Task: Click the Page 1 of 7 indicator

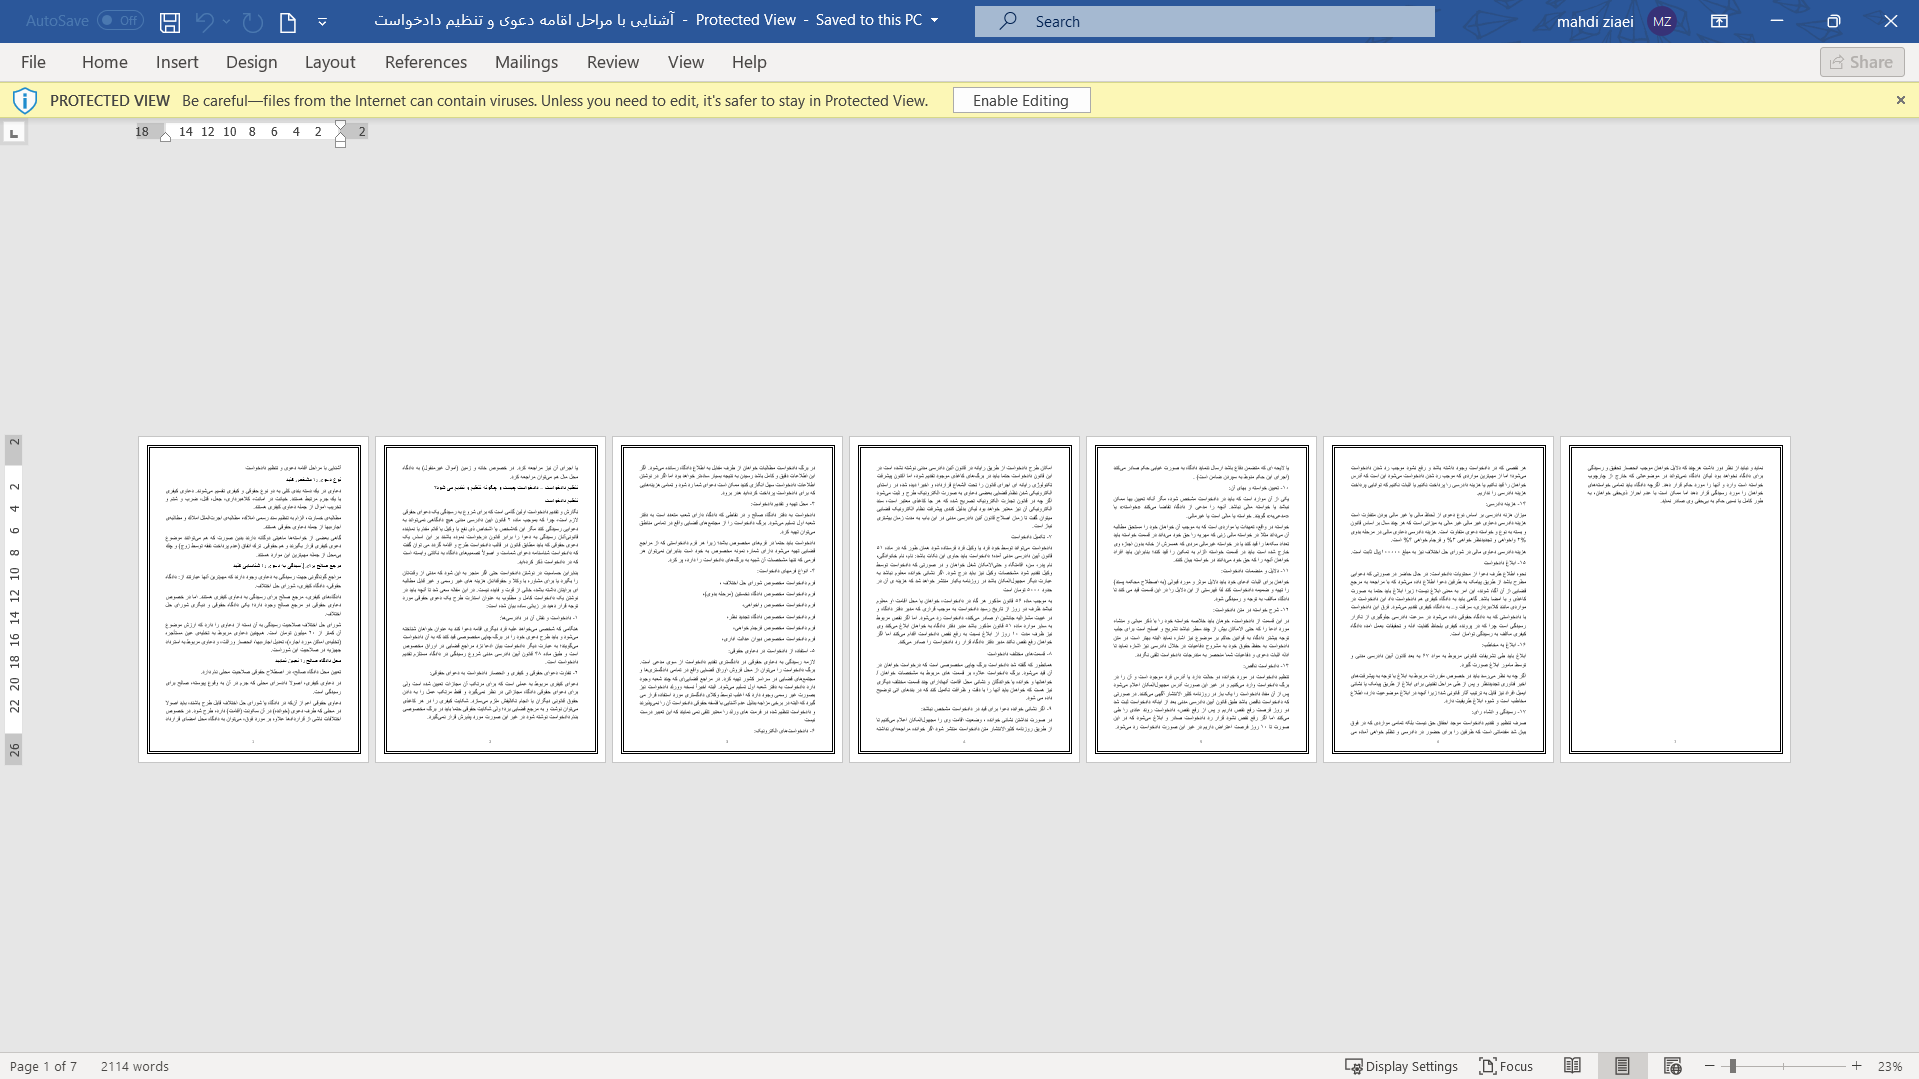Action: tap(43, 1066)
